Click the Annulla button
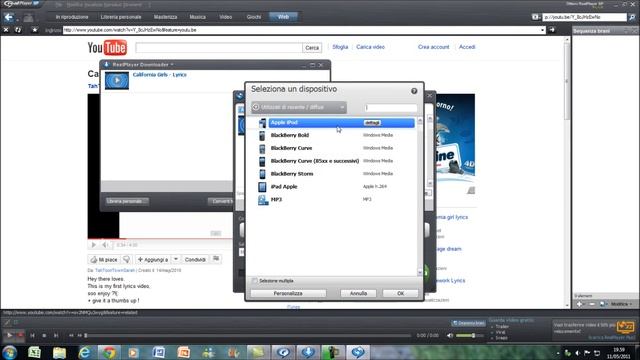Viewport: 640px width, 360px height. pos(358,293)
